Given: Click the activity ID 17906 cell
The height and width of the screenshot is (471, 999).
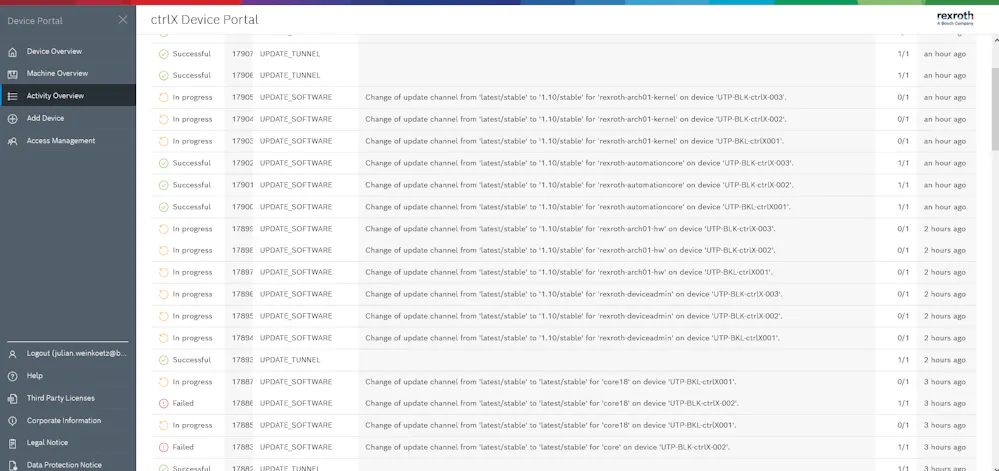Looking at the screenshot, I should click(242, 75).
